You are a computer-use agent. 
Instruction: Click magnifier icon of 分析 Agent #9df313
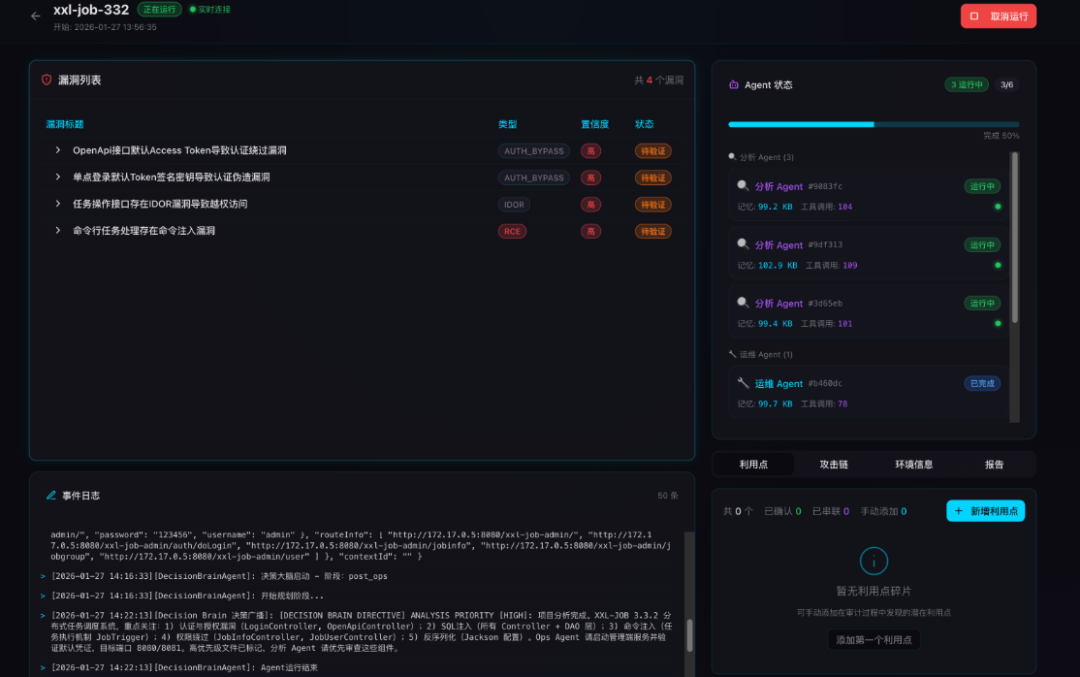tap(742, 244)
